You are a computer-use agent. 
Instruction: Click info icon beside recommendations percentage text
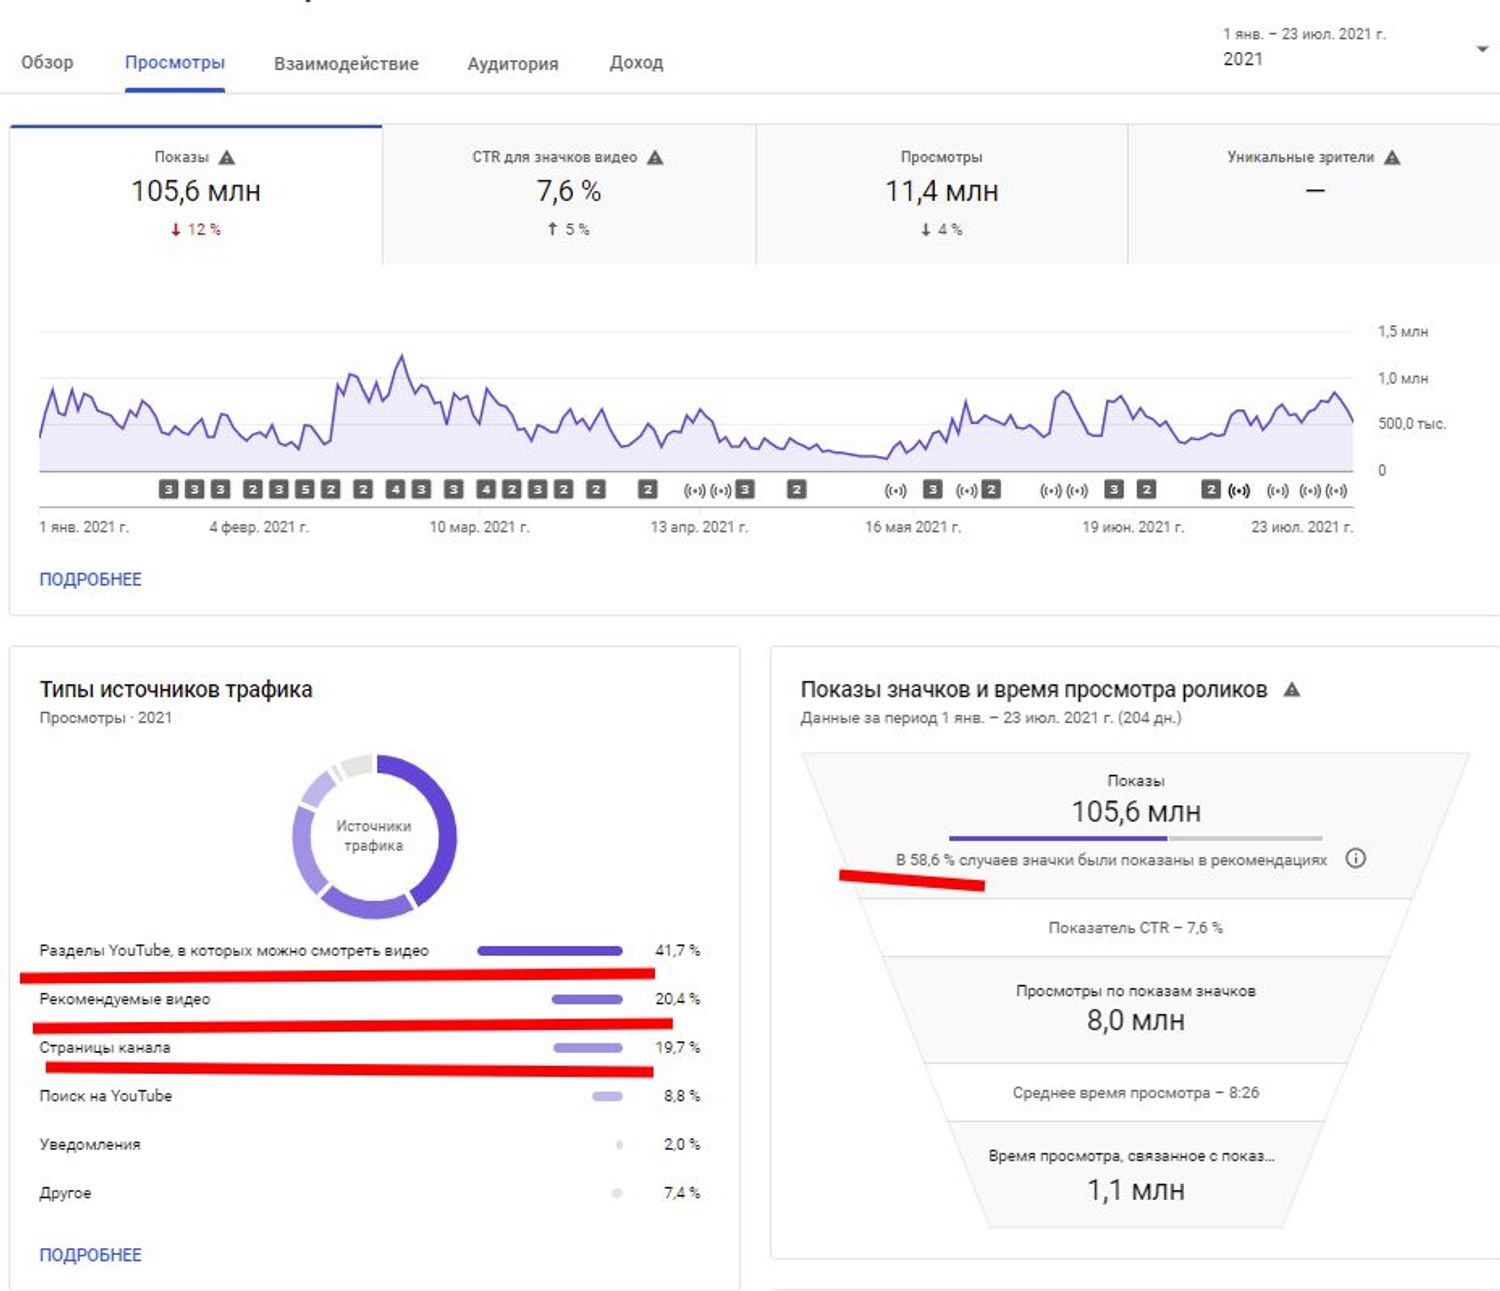tap(1355, 858)
